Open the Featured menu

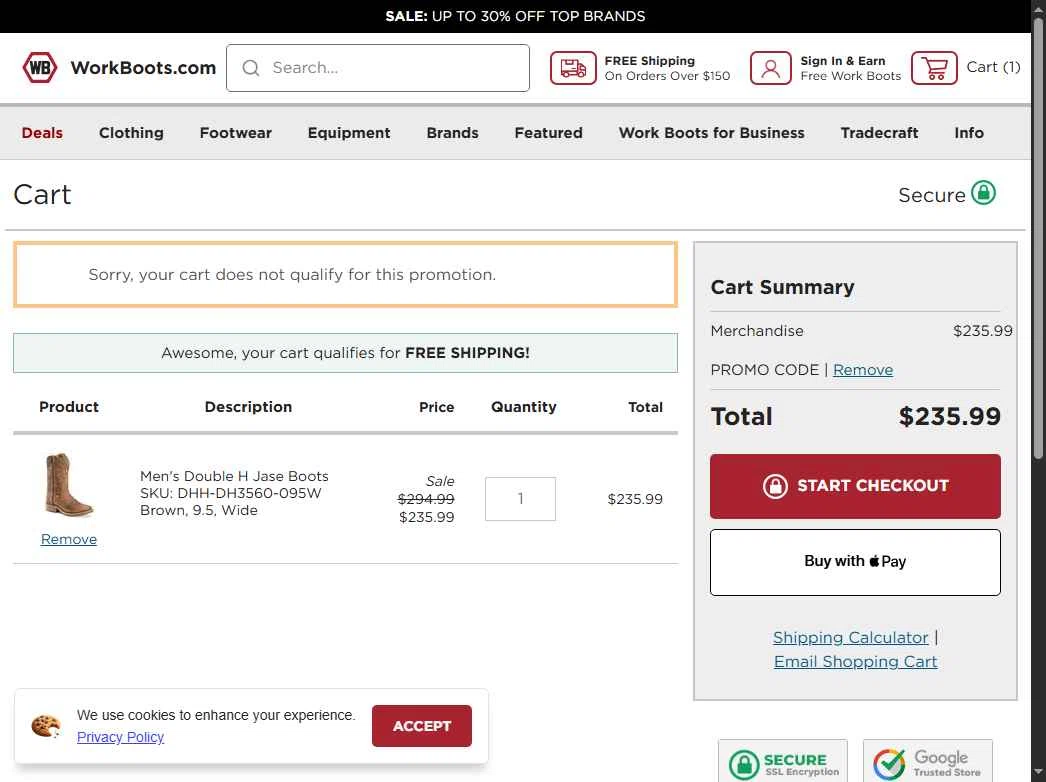(548, 133)
